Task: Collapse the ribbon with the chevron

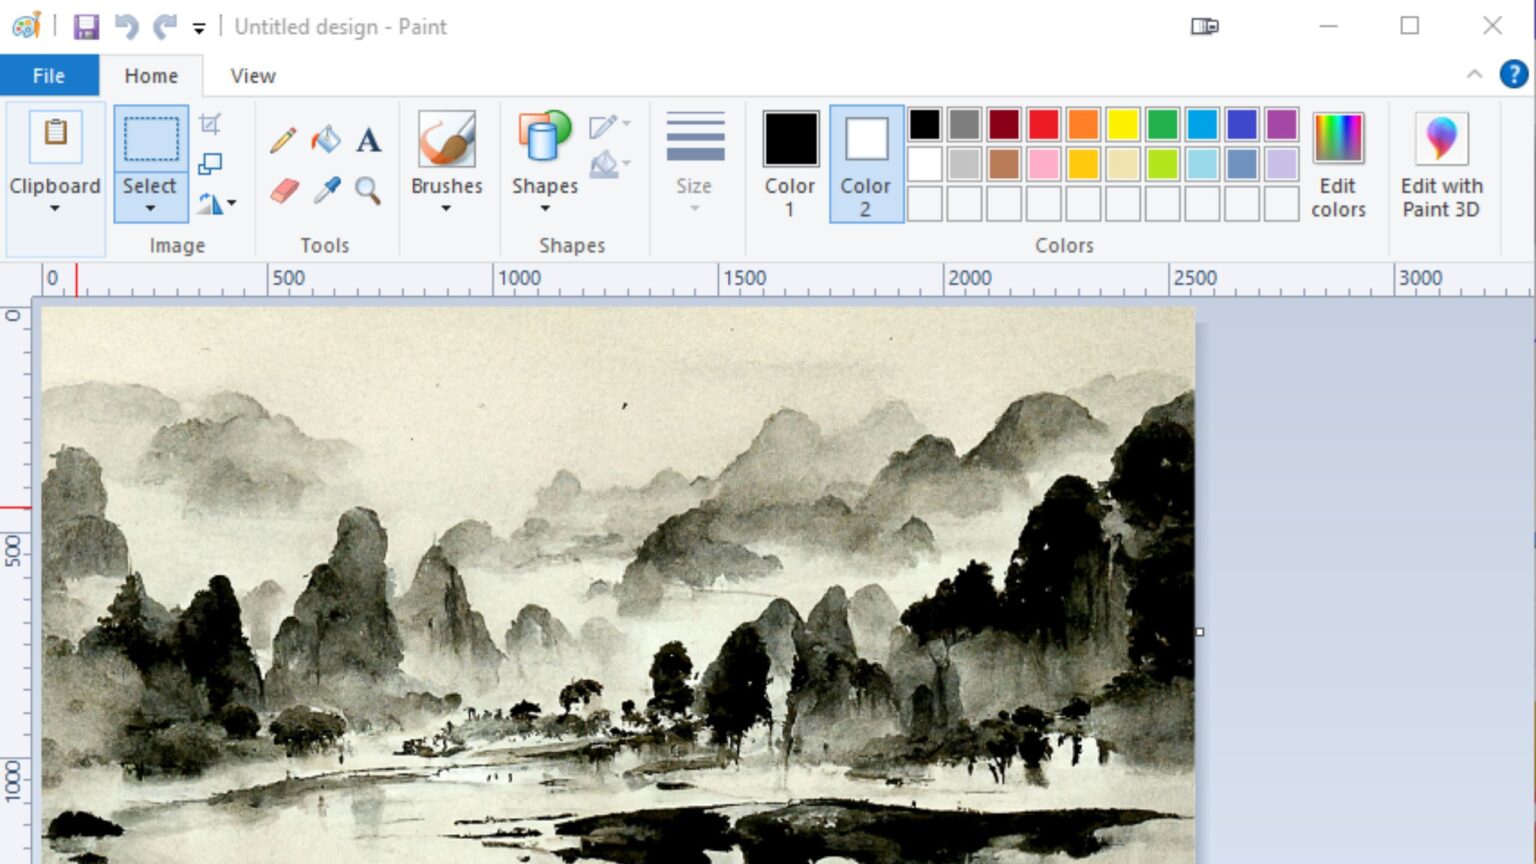Action: tap(1474, 74)
